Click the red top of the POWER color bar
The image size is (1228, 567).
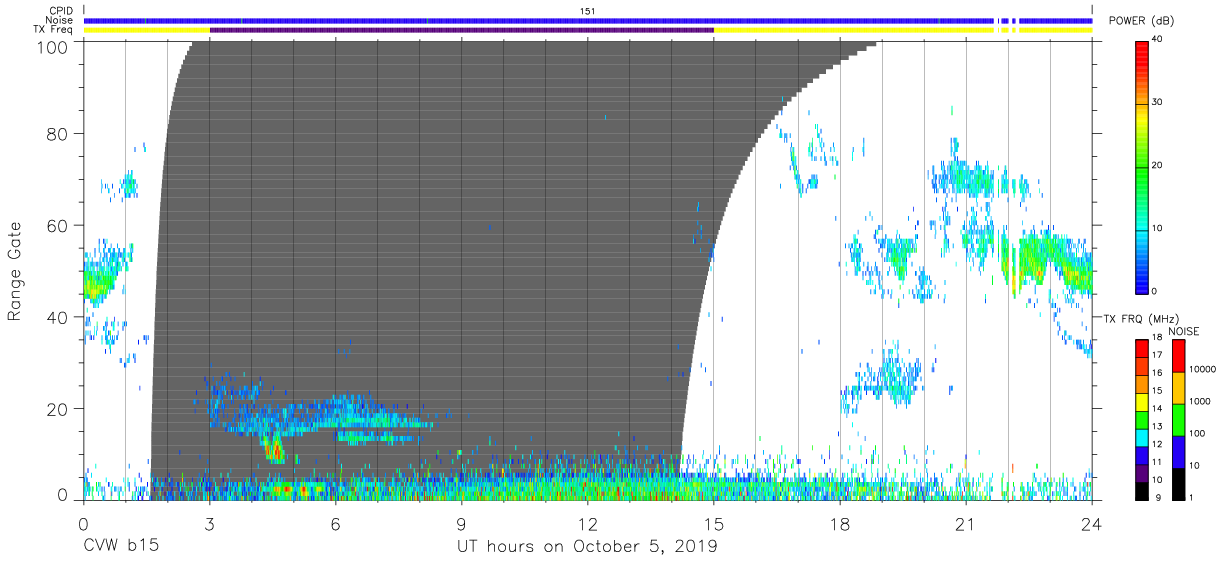pos(1141,48)
